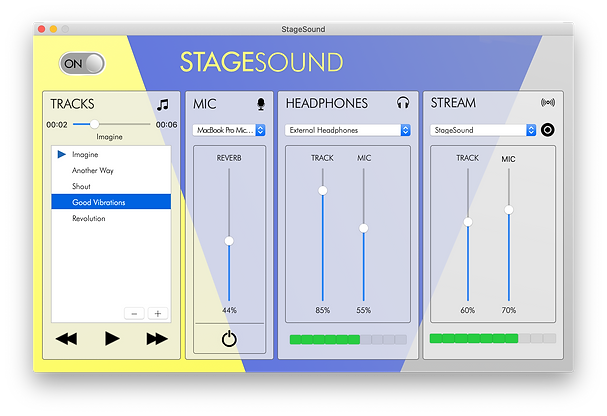
Task: Click the MIC panel heading
Action: coord(205,104)
